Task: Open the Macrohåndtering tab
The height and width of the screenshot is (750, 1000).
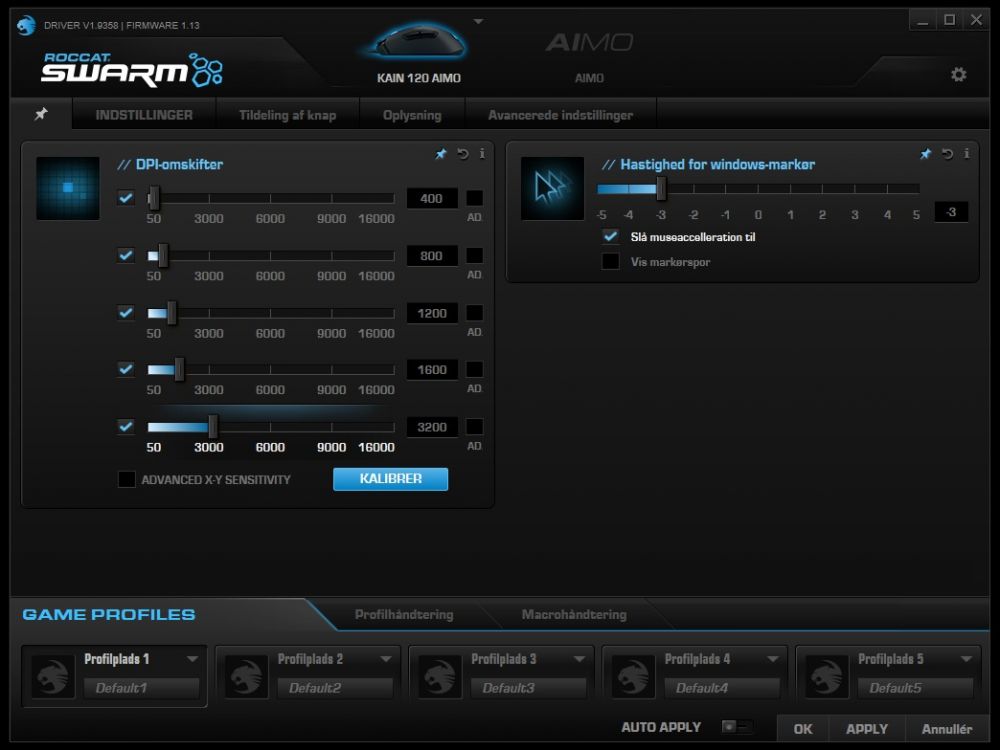Action: 574,614
